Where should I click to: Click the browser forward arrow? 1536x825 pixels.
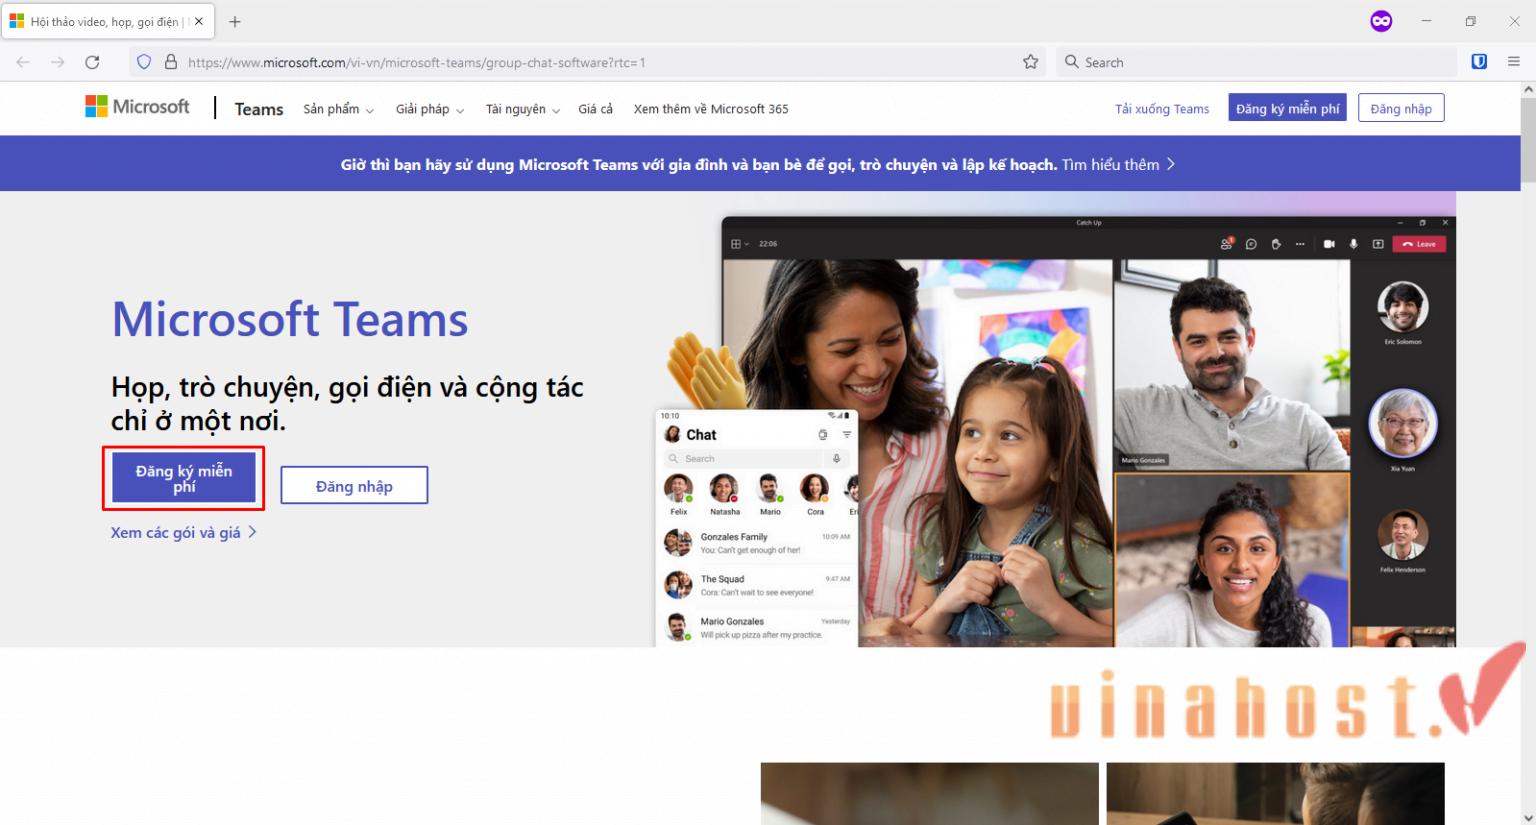58,62
